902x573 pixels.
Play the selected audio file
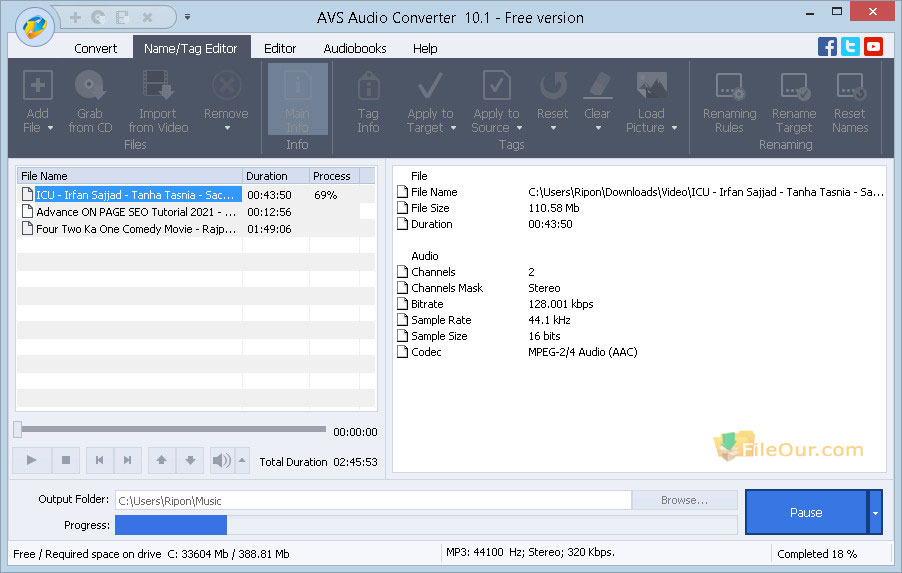[32, 460]
